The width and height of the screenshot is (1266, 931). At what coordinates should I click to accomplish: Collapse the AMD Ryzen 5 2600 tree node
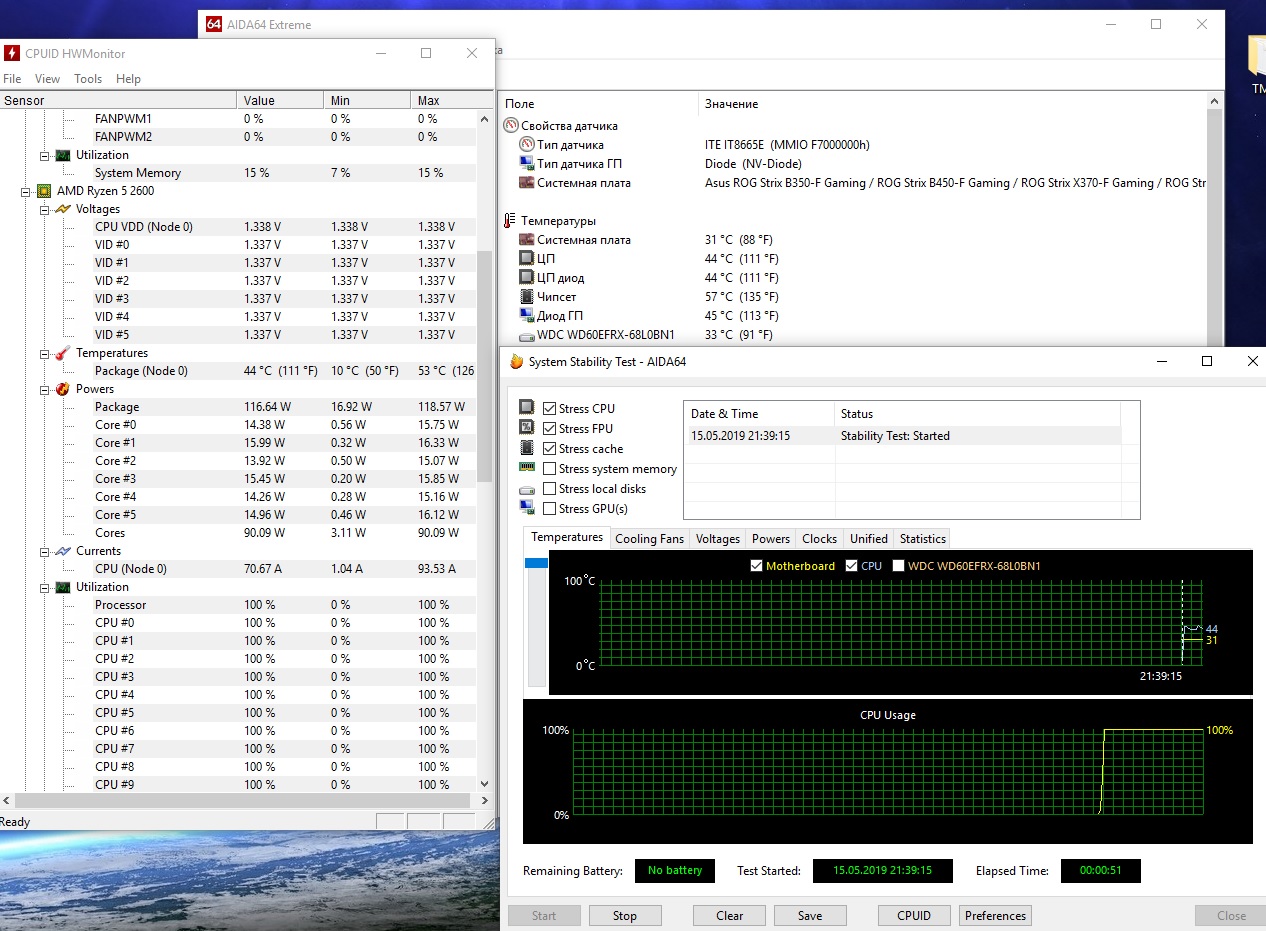click(26, 191)
